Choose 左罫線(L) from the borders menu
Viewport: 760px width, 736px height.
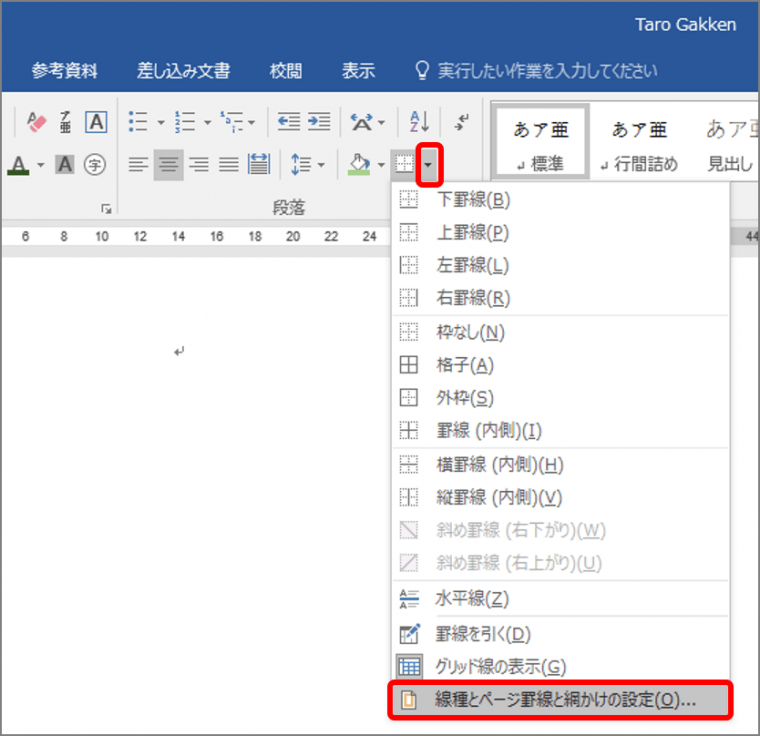[x=560, y=265]
